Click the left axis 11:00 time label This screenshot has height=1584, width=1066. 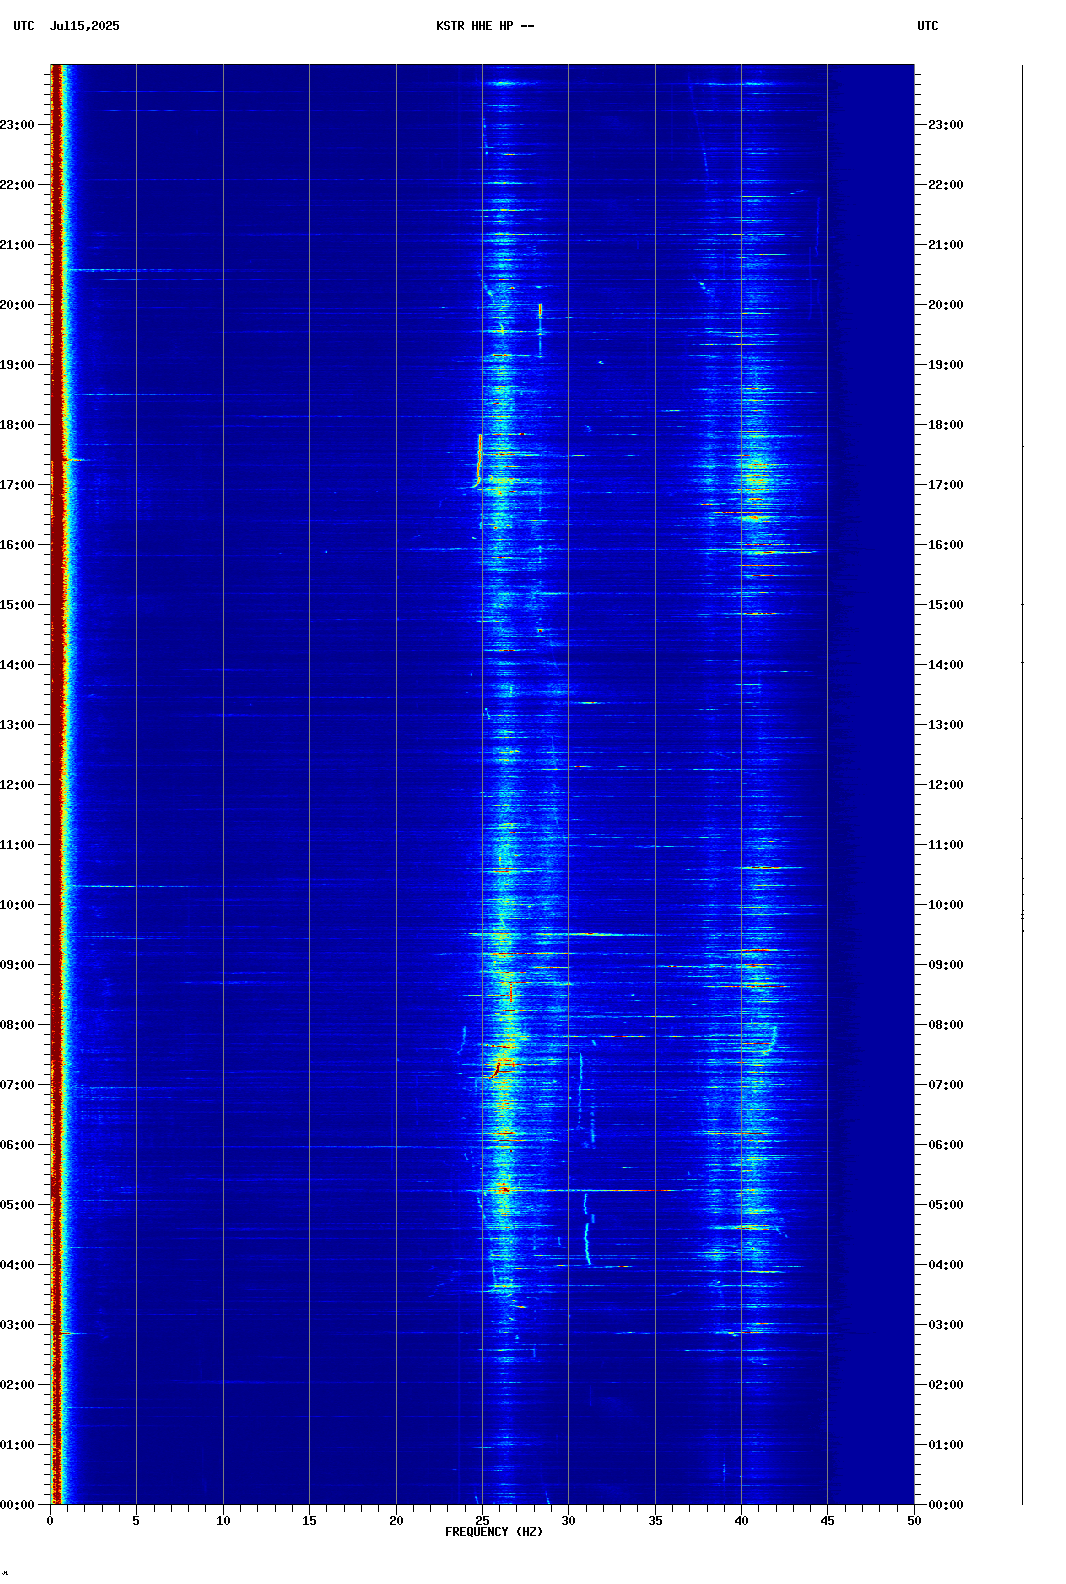[x=17, y=845]
